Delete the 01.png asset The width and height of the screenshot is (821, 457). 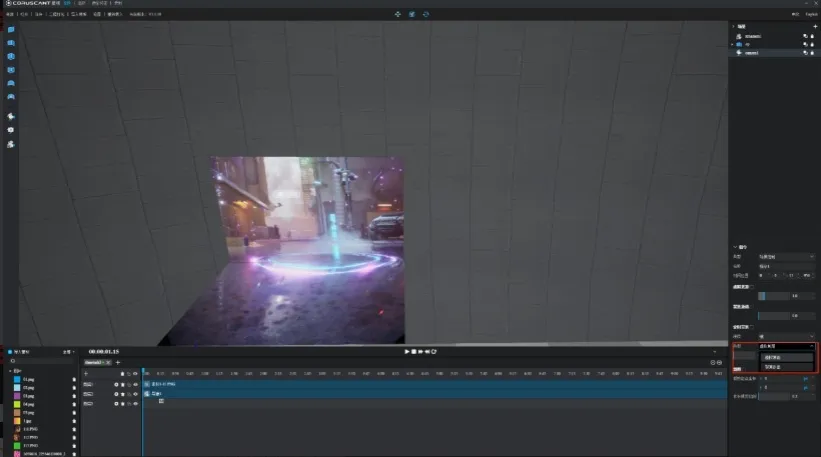coord(74,380)
